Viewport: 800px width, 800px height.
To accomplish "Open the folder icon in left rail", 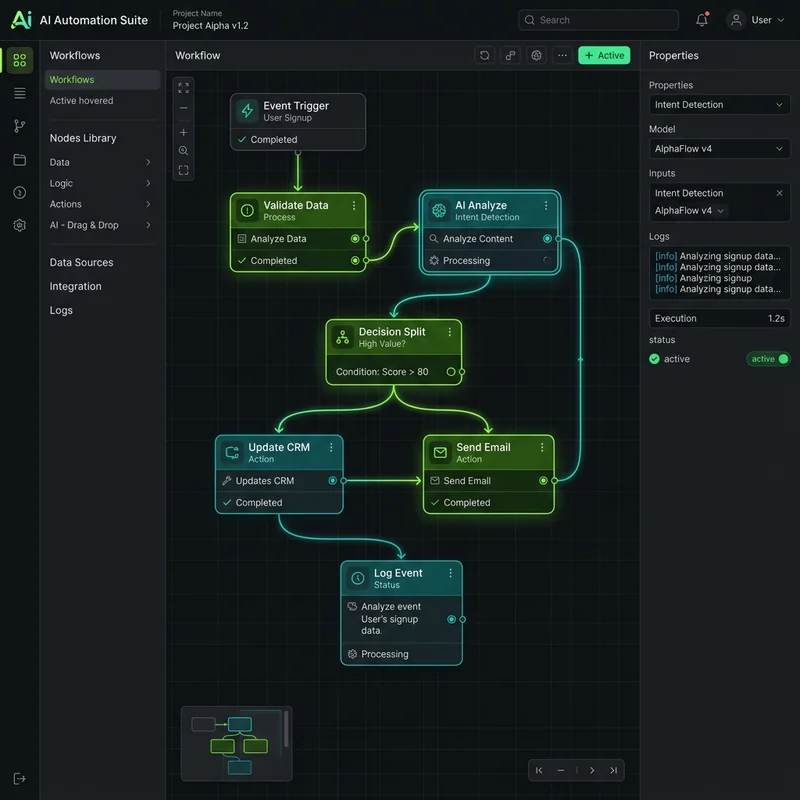I will 19,160.
